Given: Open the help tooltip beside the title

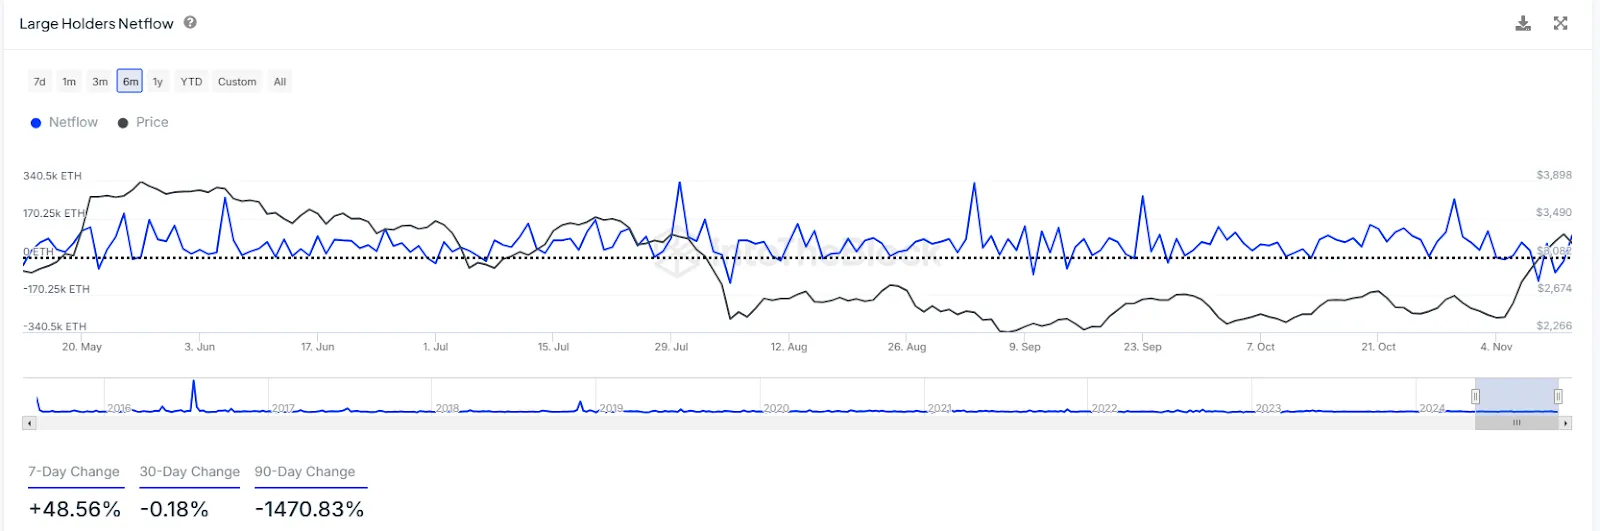Looking at the screenshot, I should pyautogui.click(x=190, y=22).
